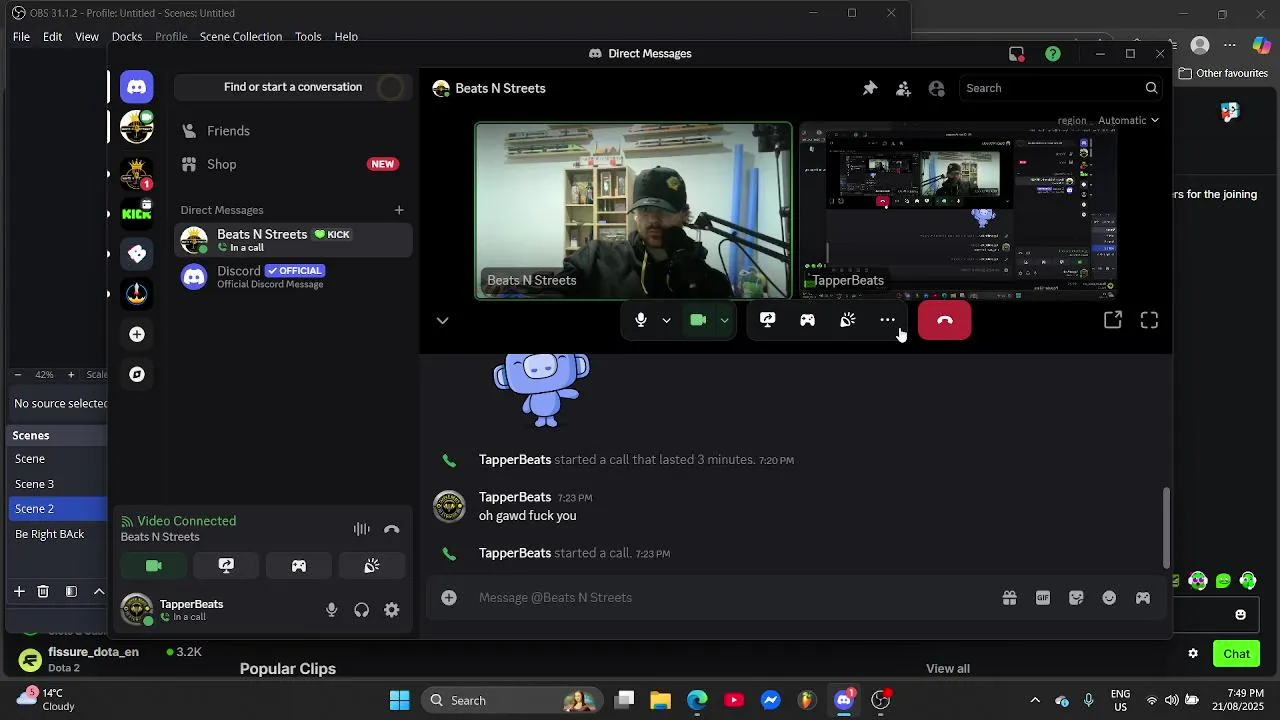Open GIF picker in message bar
Viewport: 1280px width, 720px height.
1043,598
